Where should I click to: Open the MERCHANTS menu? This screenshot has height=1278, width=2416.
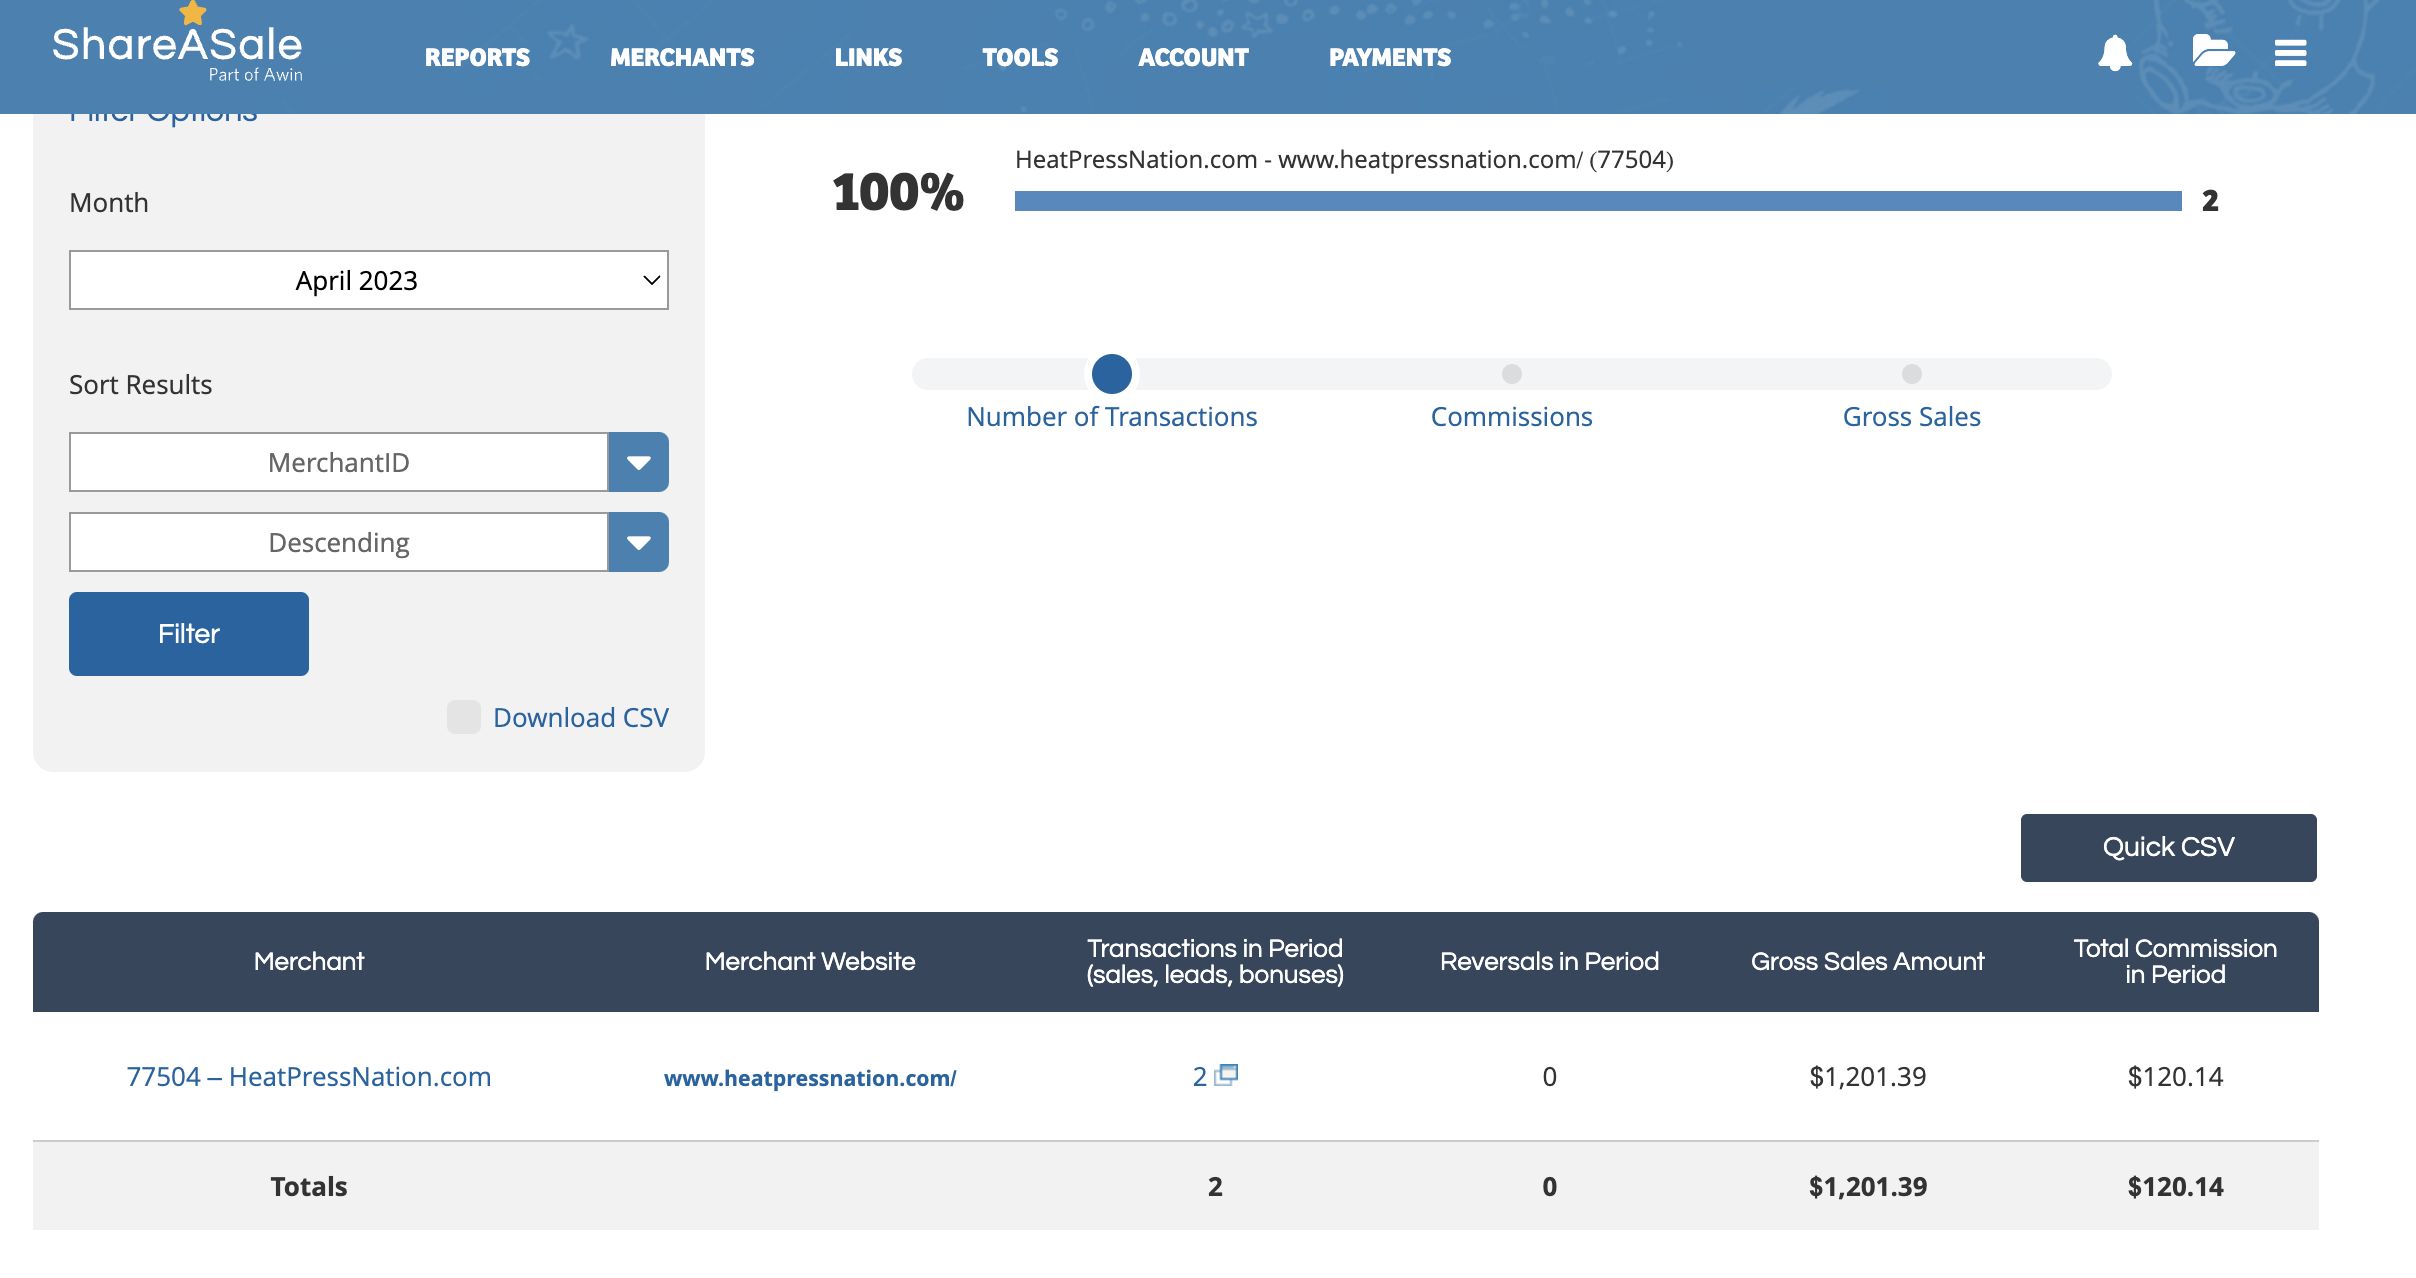pyautogui.click(x=682, y=57)
